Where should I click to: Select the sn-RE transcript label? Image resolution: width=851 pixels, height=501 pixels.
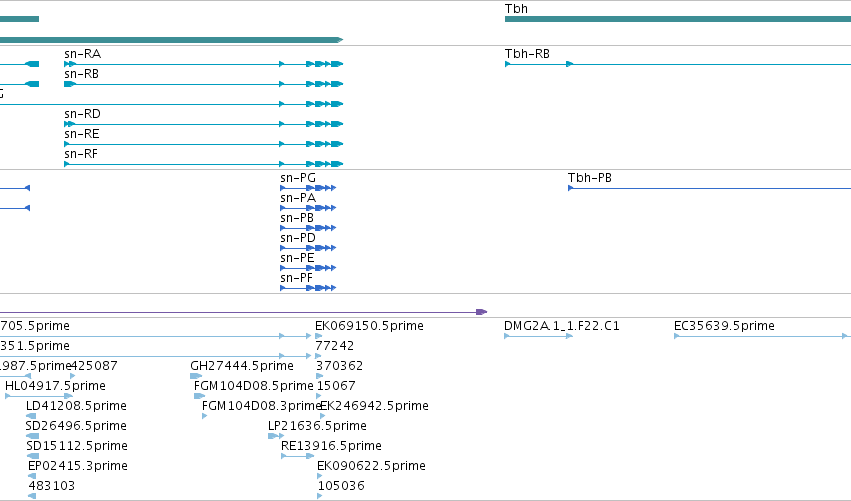[81, 134]
